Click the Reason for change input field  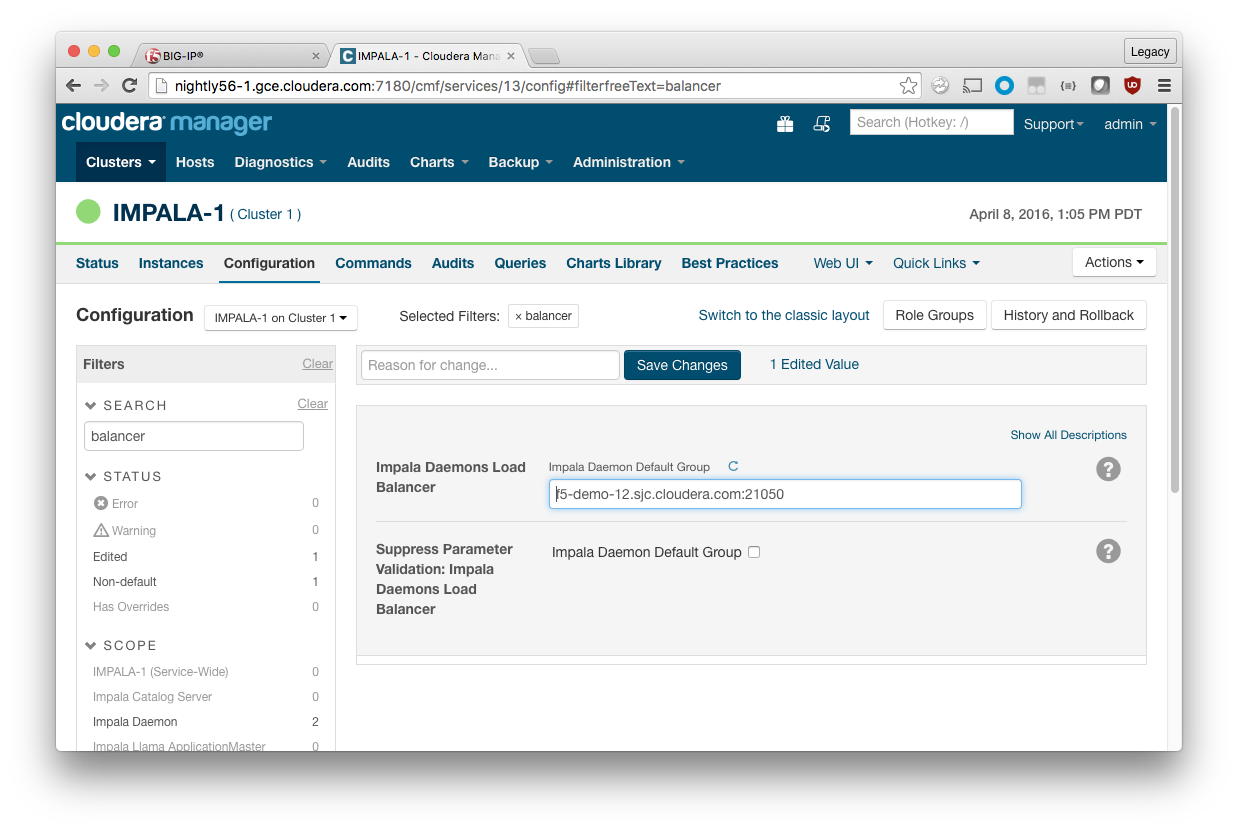(x=490, y=365)
